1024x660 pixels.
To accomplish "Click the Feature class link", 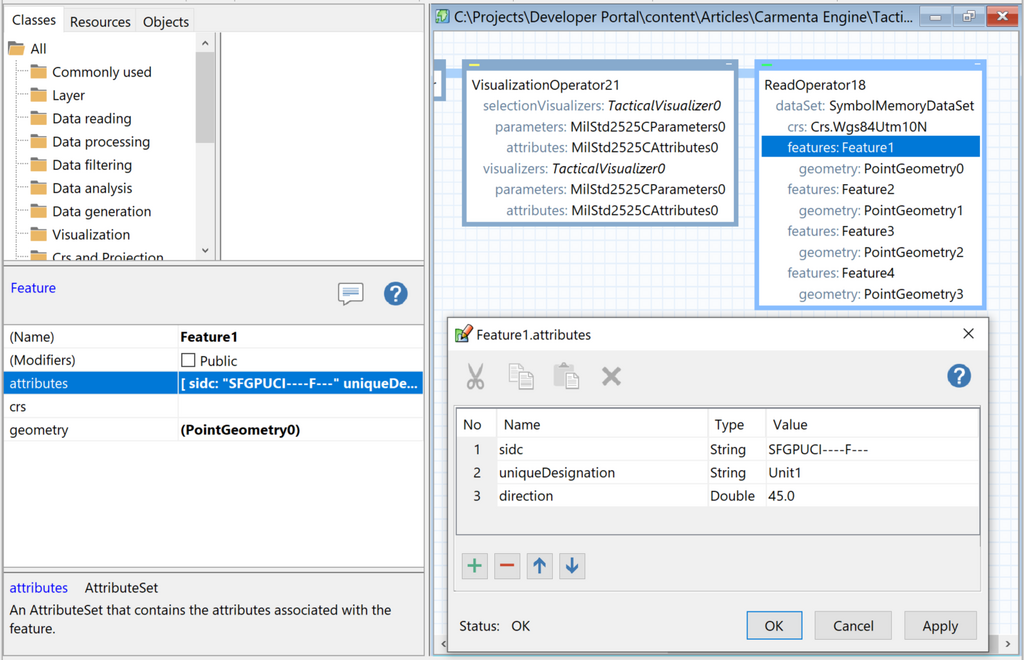I will (x=33, y=288).
